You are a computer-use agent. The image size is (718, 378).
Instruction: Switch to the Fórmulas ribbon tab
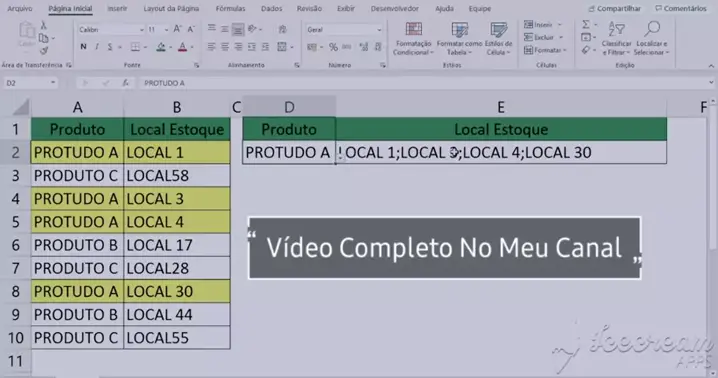(x=230, y=8)
